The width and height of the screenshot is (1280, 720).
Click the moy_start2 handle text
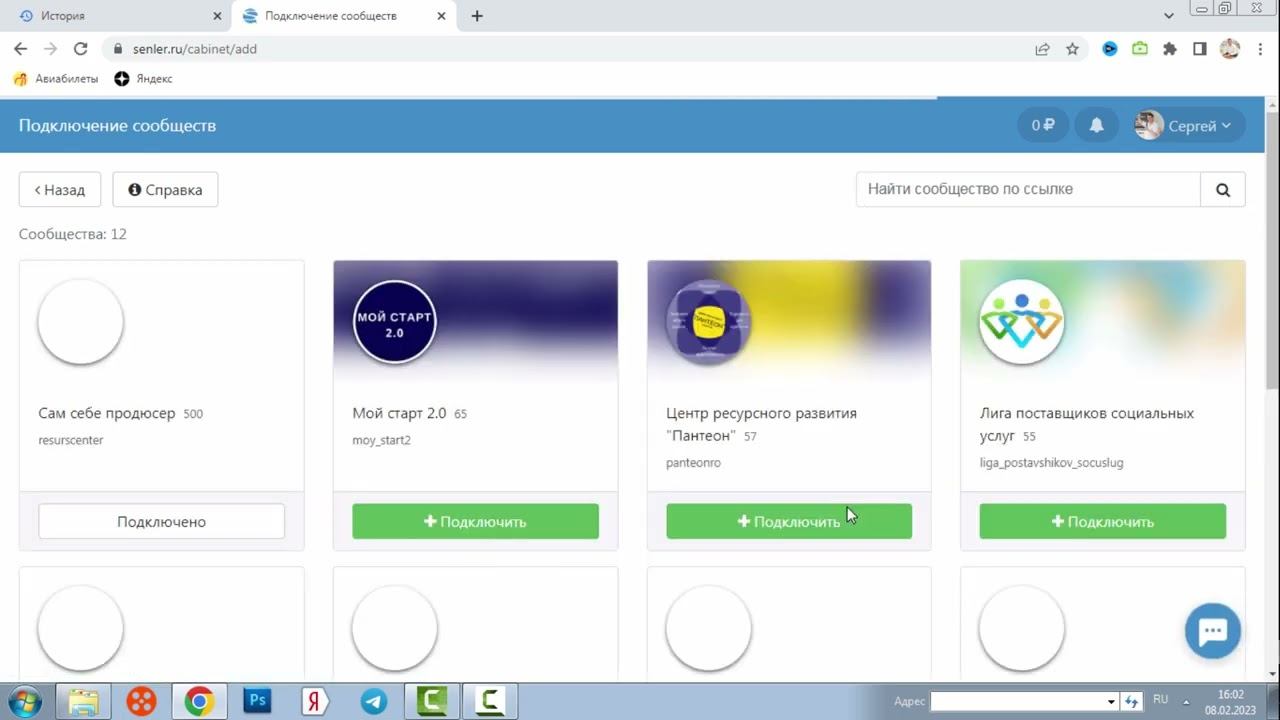coord(381,440)
